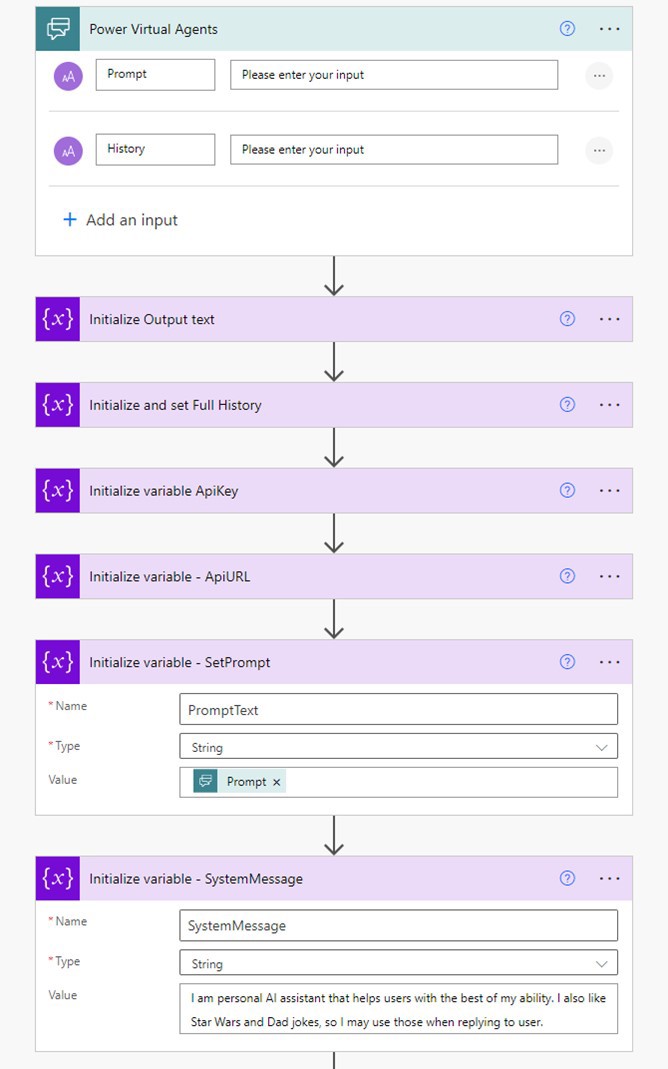Click variable icon of Initialize variable ApiKey
The width and height of the screenshot is (668, 1069).
point(57,491)
